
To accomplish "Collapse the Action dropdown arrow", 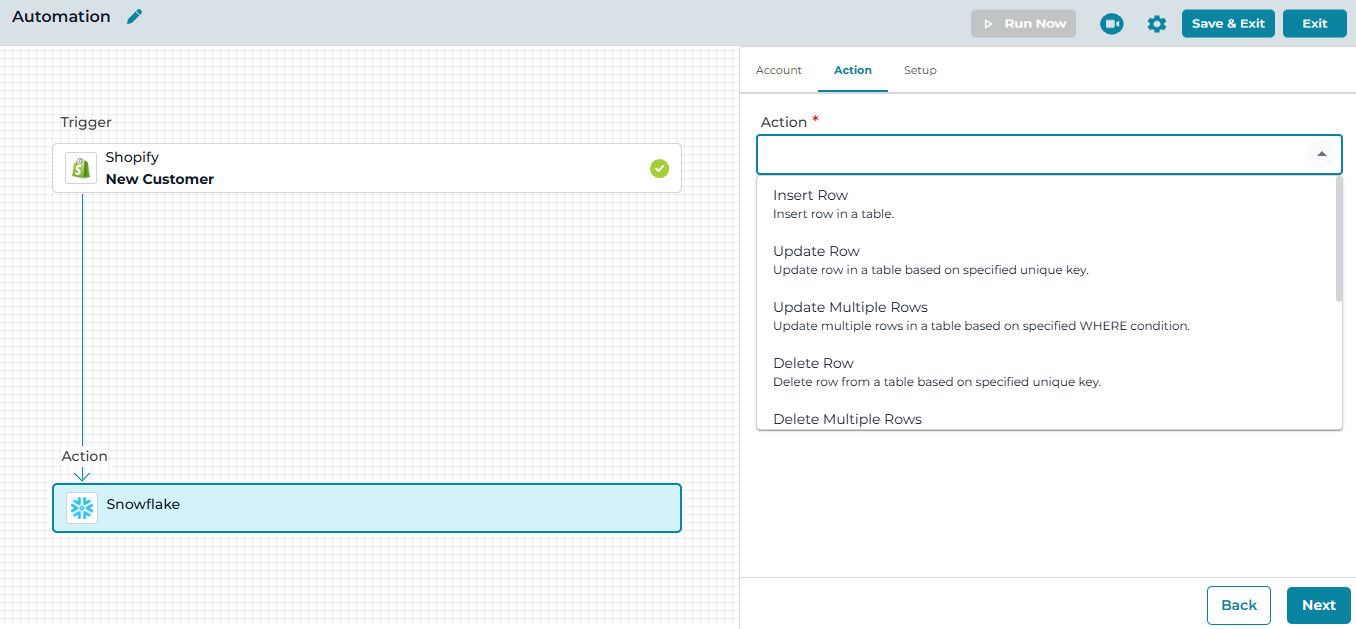I will click(x=1322, y=155).
